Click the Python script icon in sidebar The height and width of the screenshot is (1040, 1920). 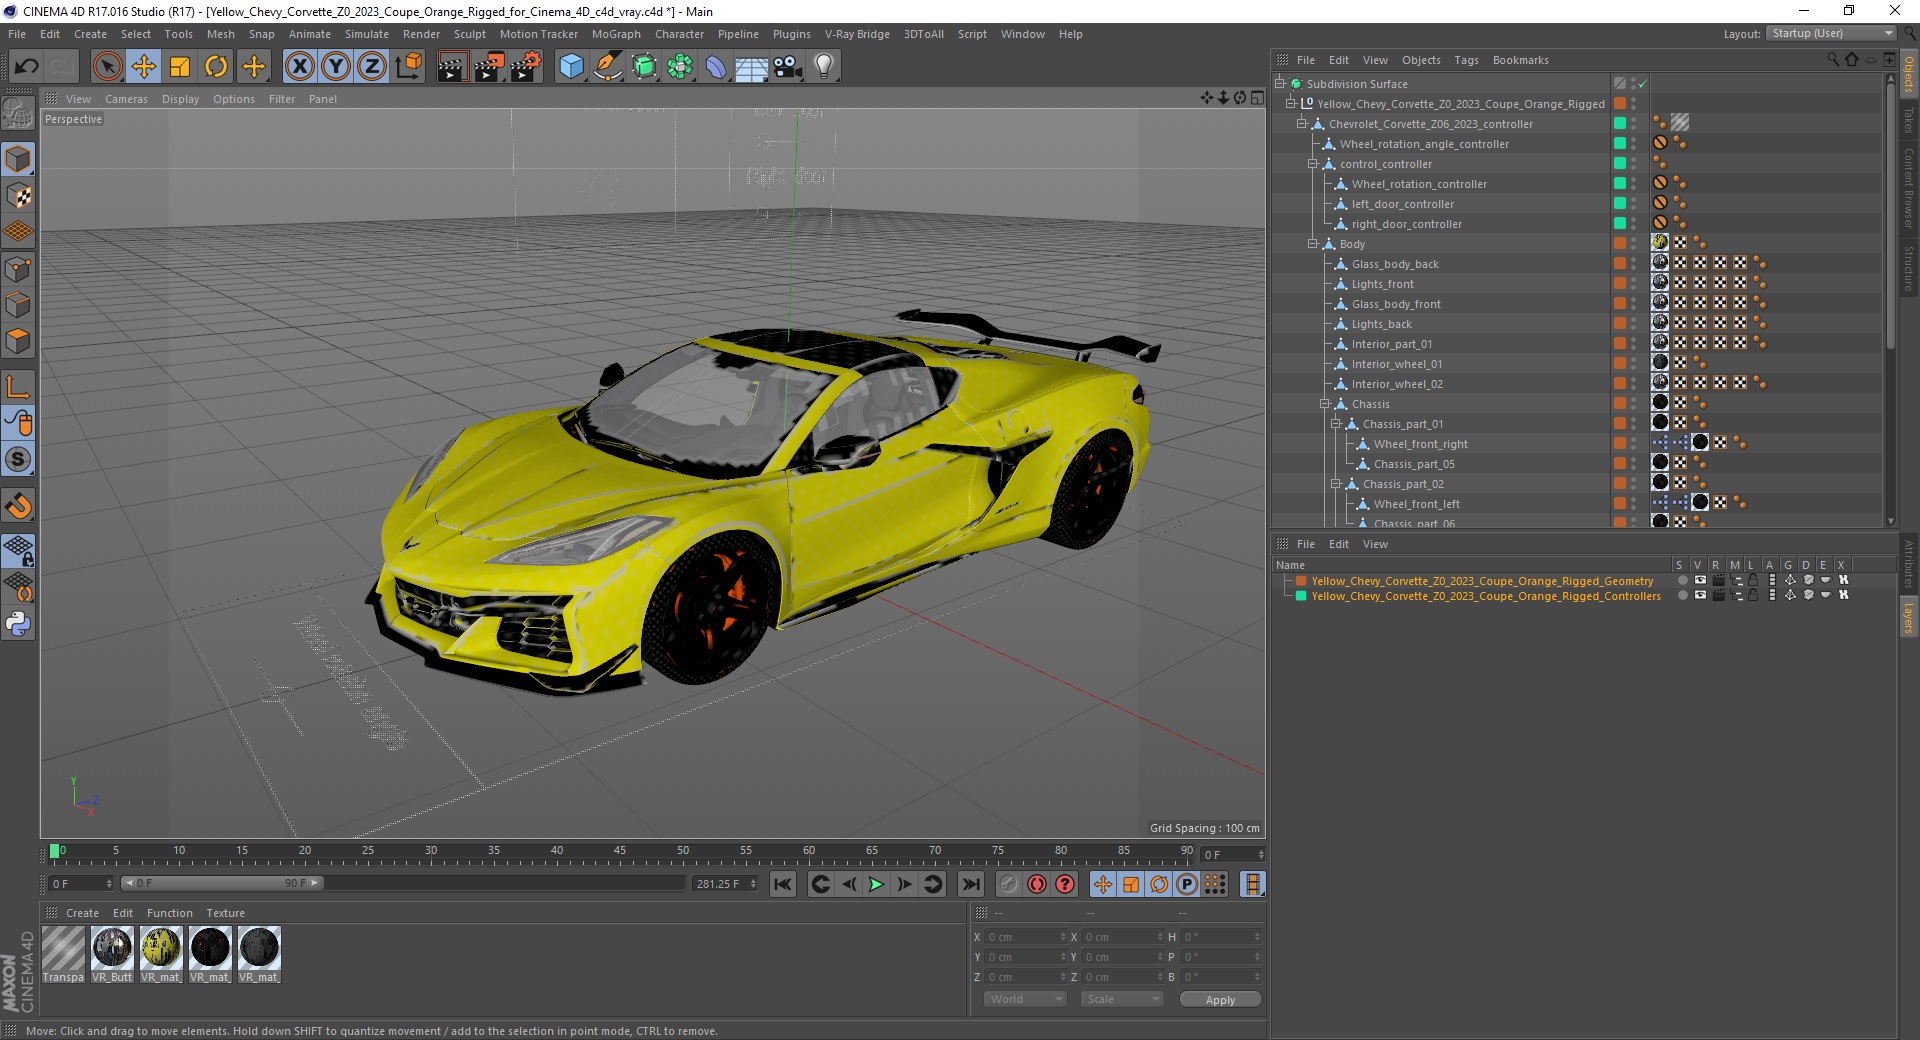[x=18, y=623]
